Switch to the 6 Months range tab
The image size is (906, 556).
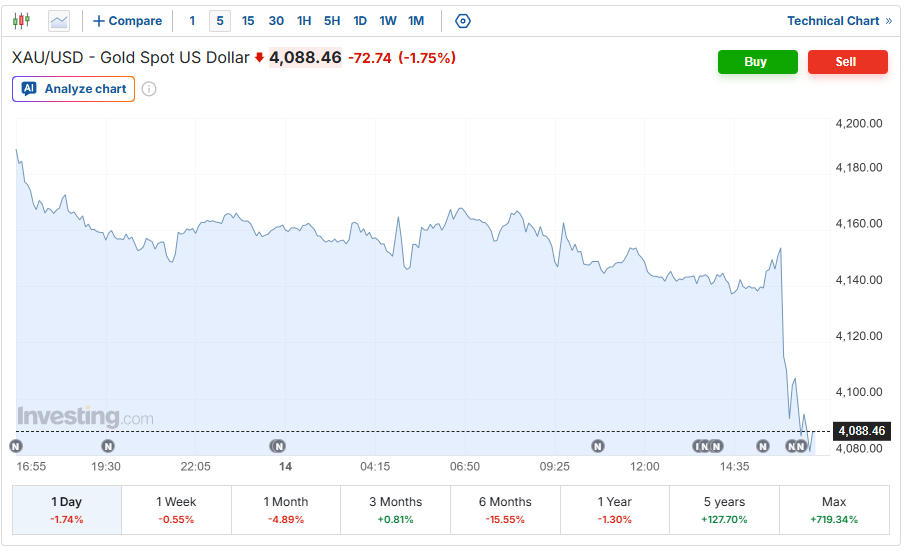505,510
